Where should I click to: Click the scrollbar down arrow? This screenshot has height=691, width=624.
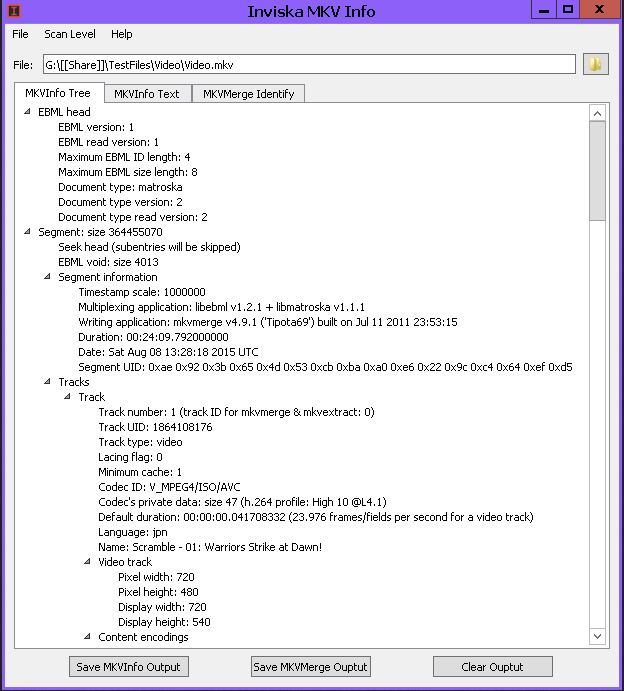click(x=598, y=636)
